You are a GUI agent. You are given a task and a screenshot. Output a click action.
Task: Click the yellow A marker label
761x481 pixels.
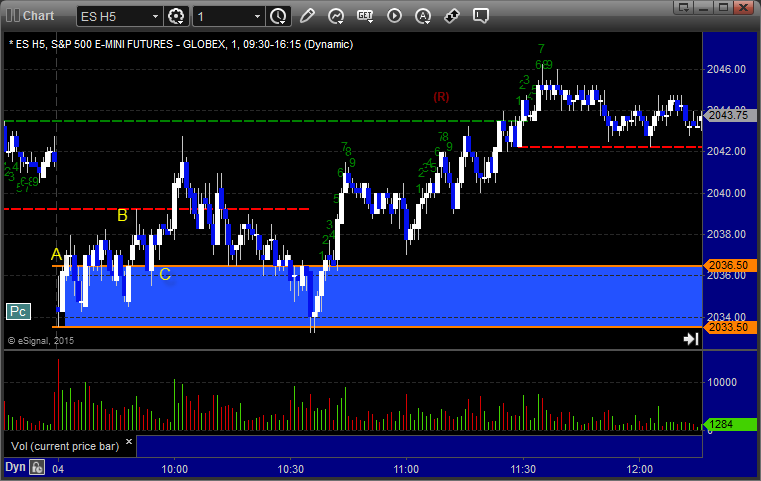(56, 254)
